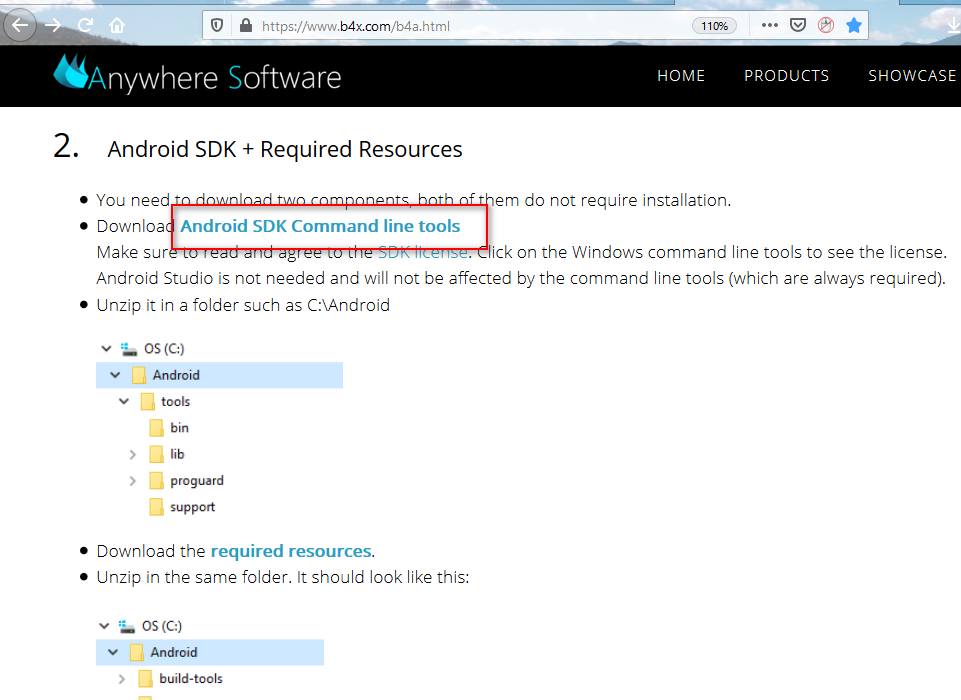This screenshot has height=700, width=961.
Task: Reload the page with the refresh icon
Action: (86, 25)
